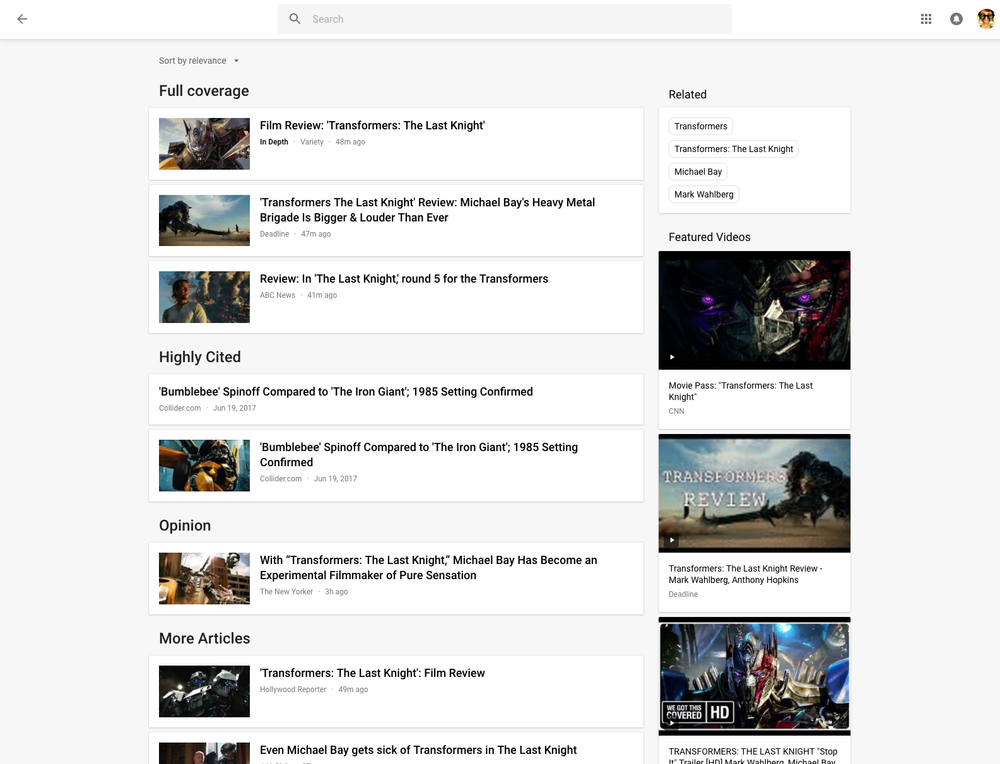The image size is (1000, 764).
Task: Toggle the Transformers topic chip
Action: click(700, 126)
